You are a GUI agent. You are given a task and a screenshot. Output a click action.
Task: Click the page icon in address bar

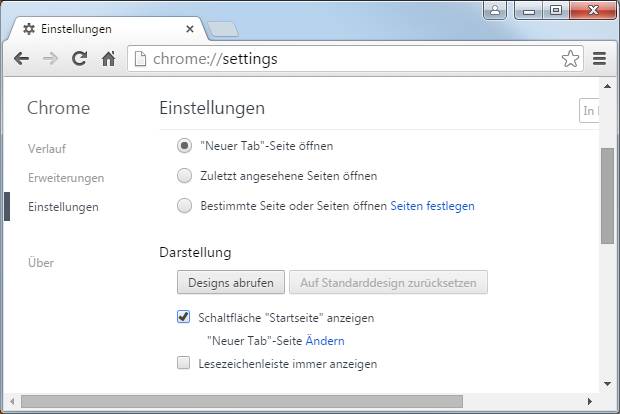pyautogui.click(x=140, y=59)
